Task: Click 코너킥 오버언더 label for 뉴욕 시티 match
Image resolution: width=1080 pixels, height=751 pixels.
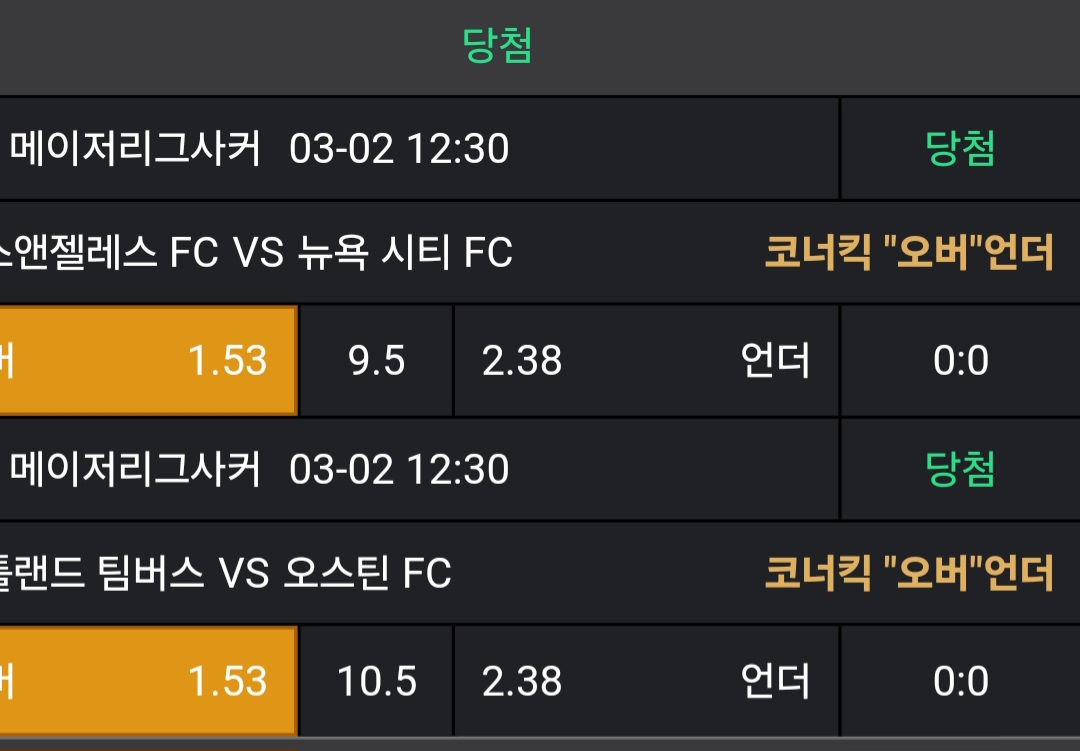Action: coord(909,253)
